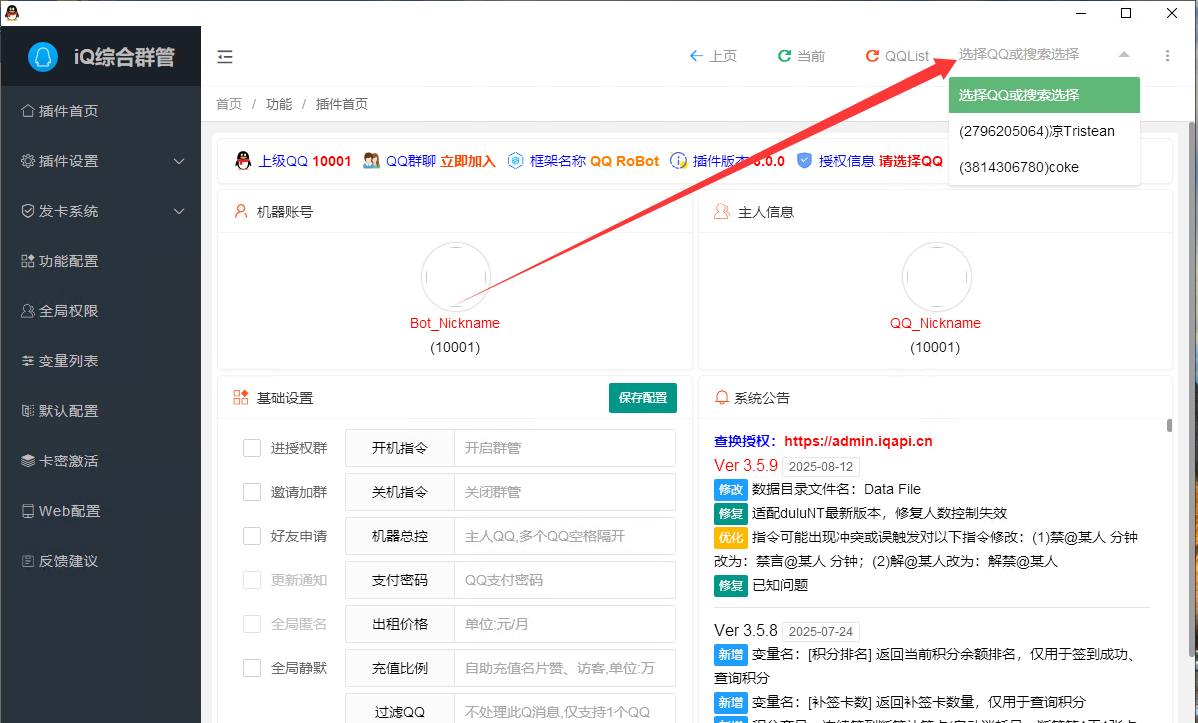The width and height of the screenshot is (1198, 723).
Task: Click the three-dot more options icon
Action: 1167,56
